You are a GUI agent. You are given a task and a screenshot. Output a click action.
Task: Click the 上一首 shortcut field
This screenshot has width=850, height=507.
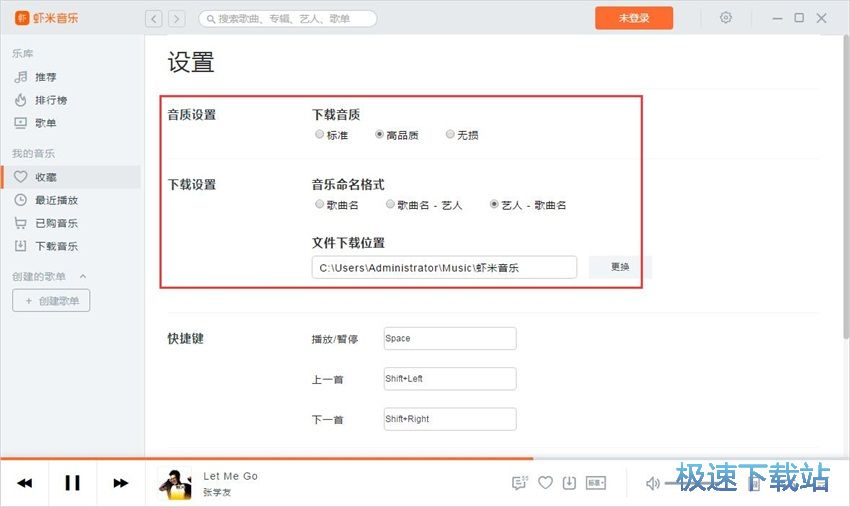(450, 378)
